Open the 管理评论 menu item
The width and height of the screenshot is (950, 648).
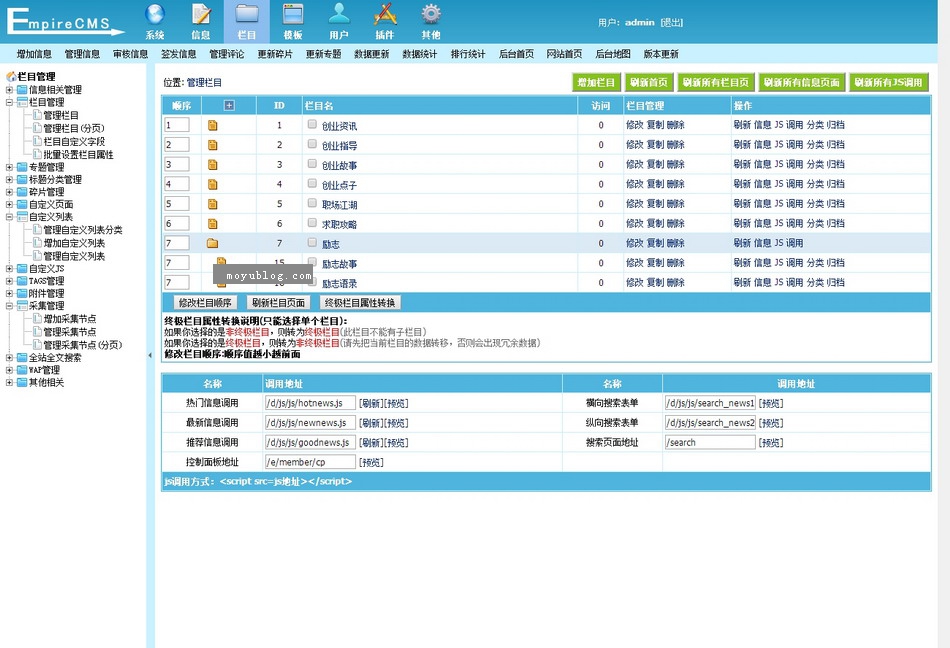[226, 54]
